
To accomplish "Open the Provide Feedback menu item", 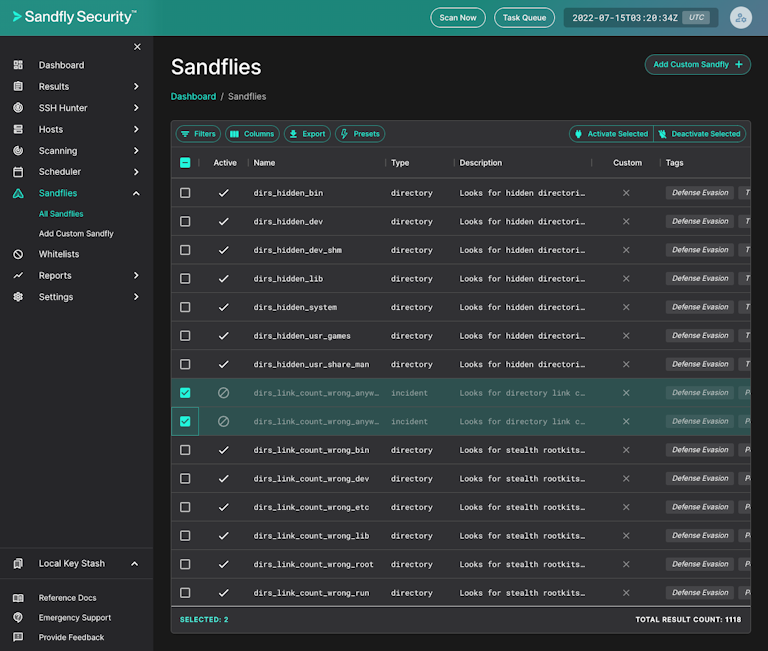I will click(x=72, y=637).
